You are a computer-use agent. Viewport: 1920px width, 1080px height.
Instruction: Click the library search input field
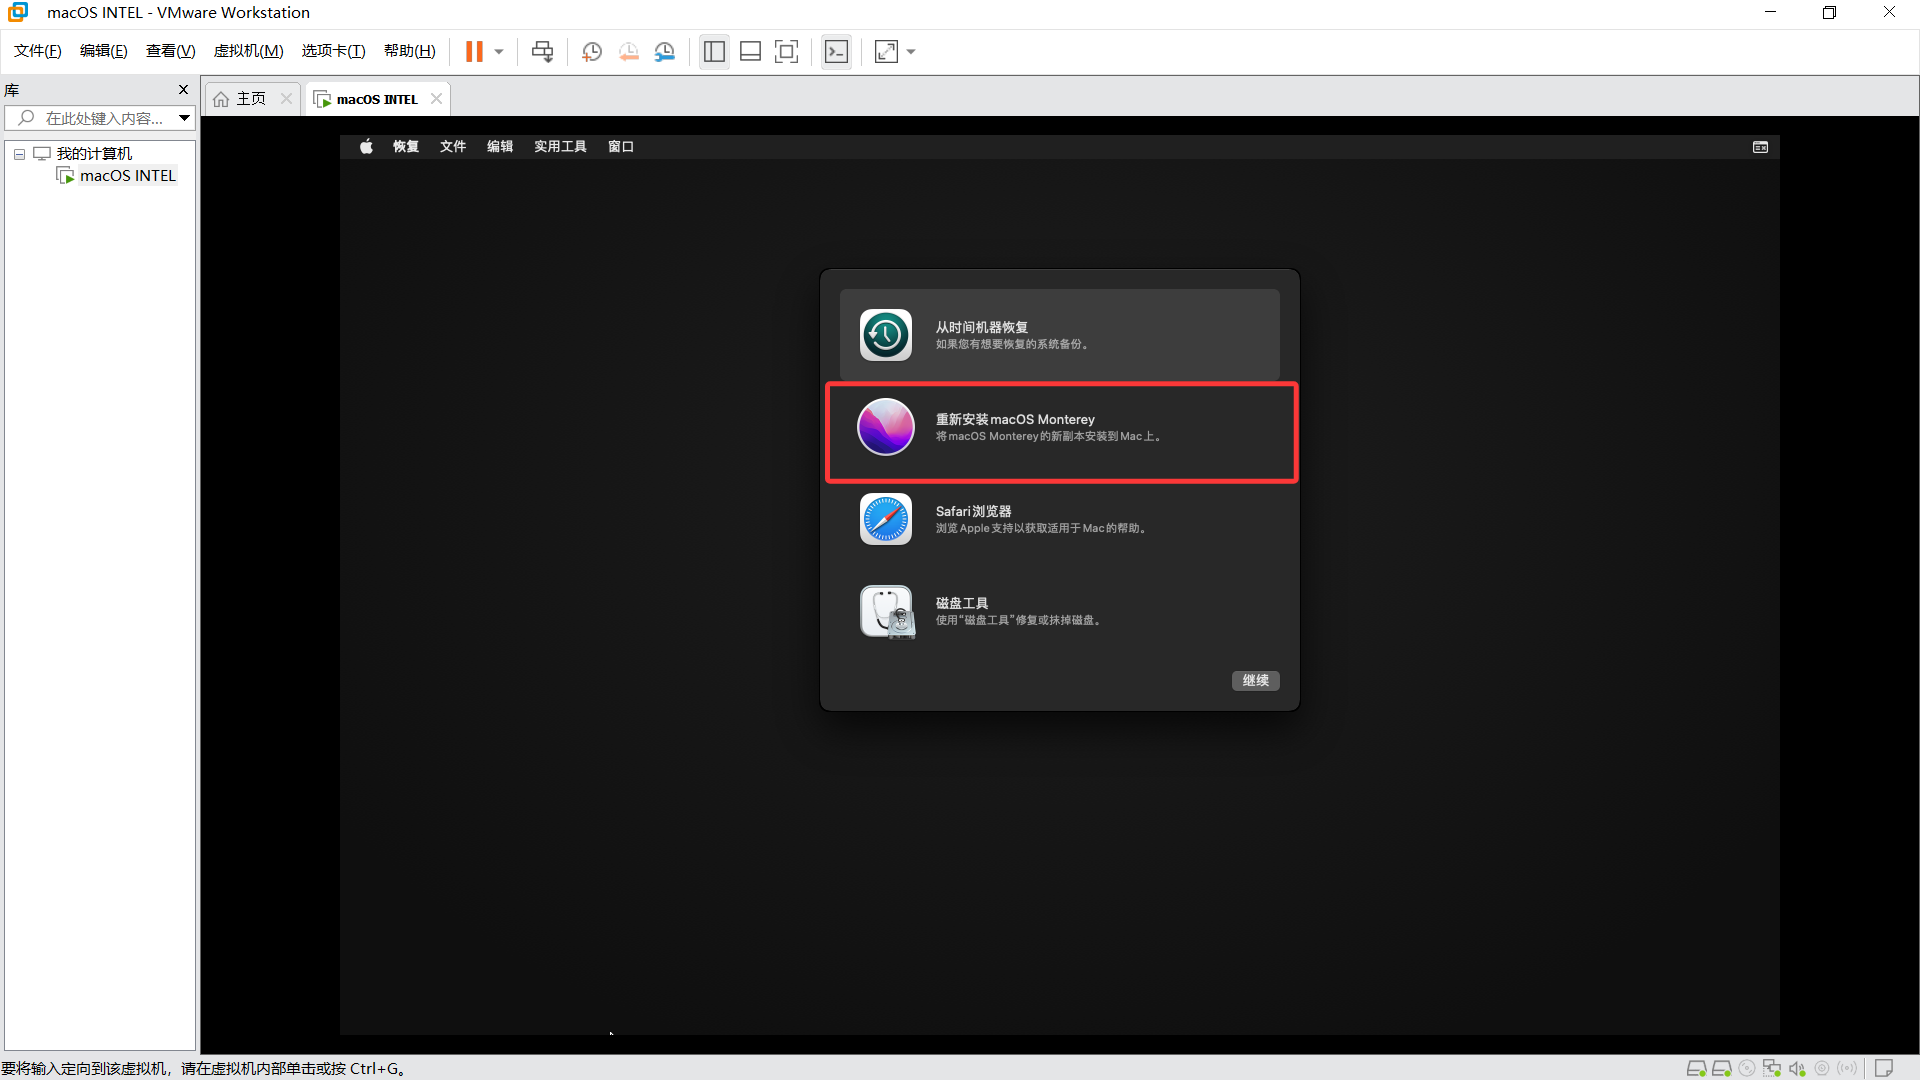[103, 118]
